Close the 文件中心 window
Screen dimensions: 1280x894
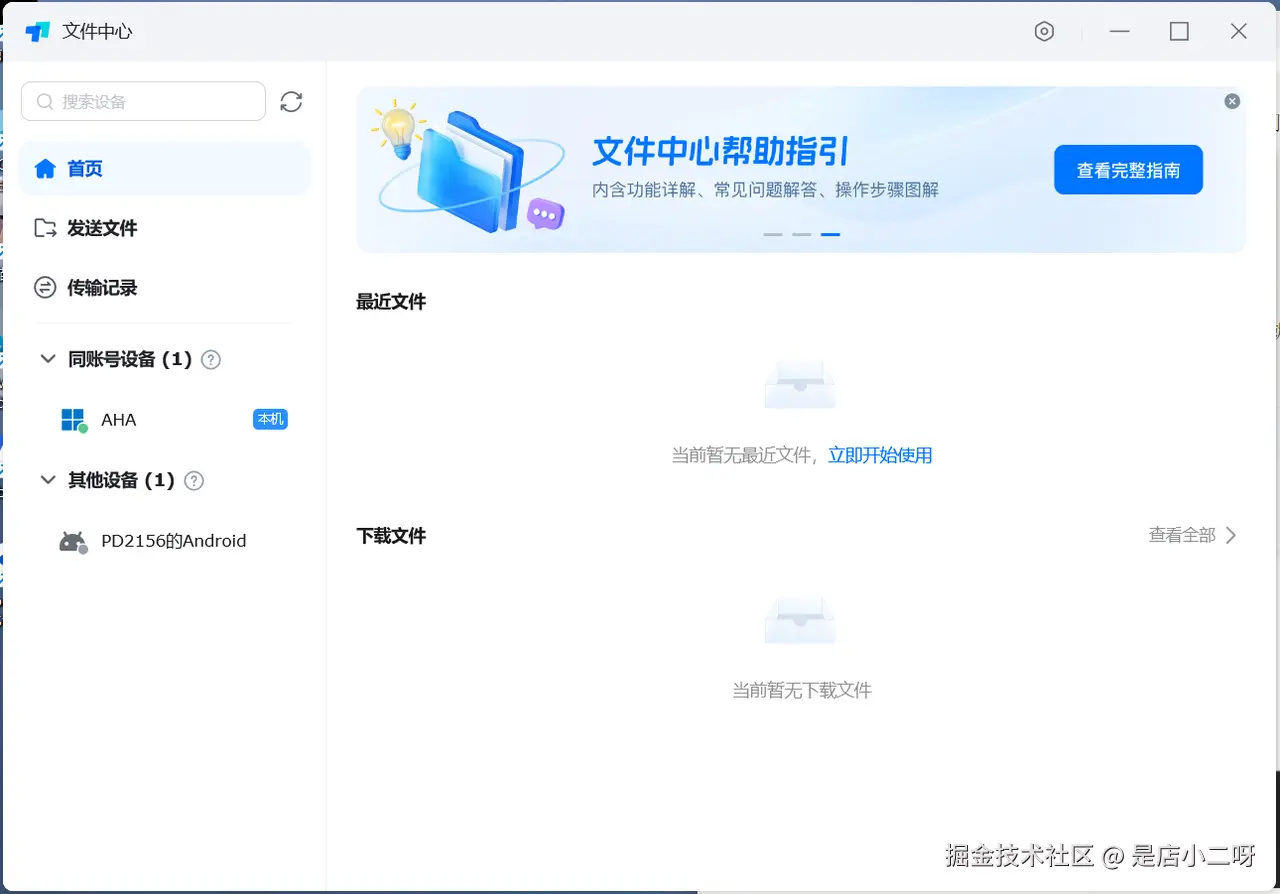pyautogui.click(x=1239, y=32)
